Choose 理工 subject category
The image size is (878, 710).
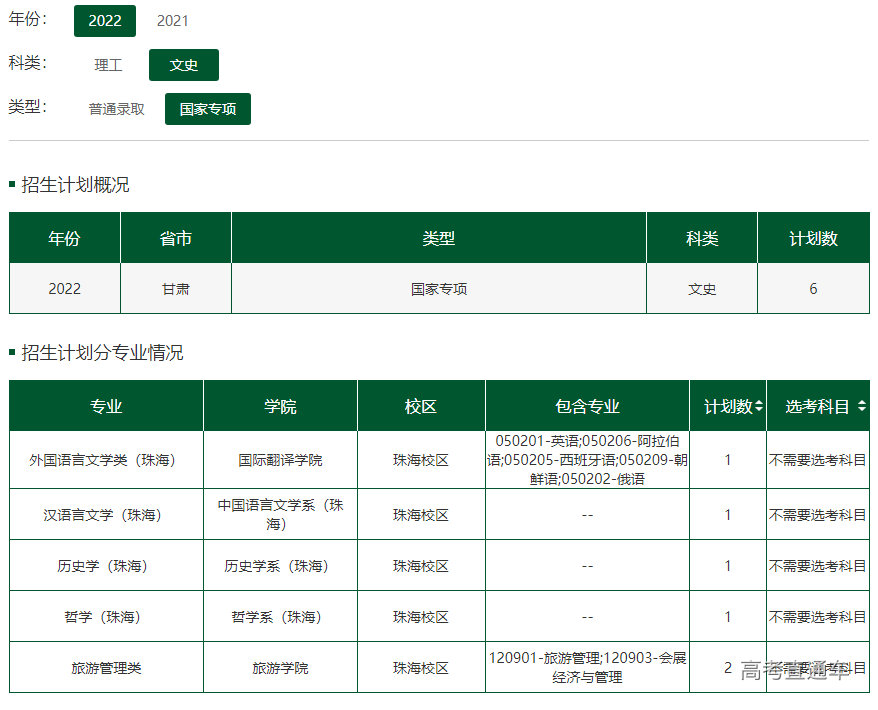(x=108, y=65)
